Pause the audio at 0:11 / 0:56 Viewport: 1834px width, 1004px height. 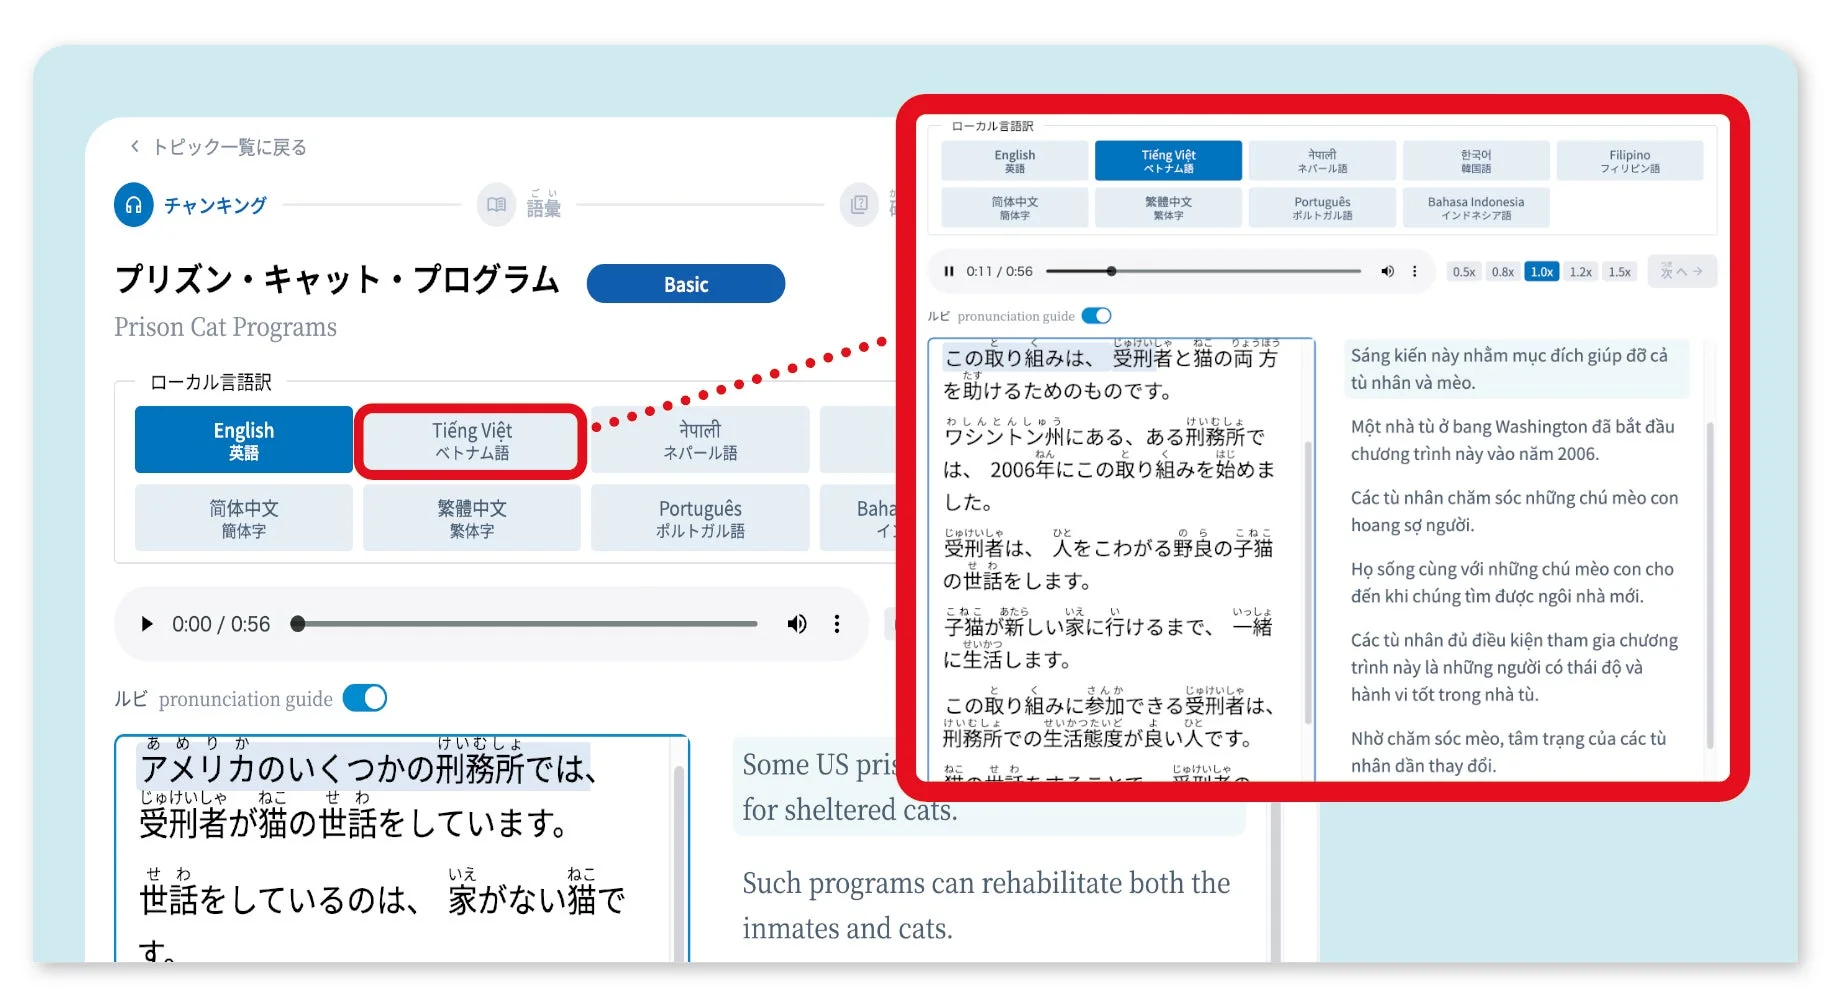point(949,271)
